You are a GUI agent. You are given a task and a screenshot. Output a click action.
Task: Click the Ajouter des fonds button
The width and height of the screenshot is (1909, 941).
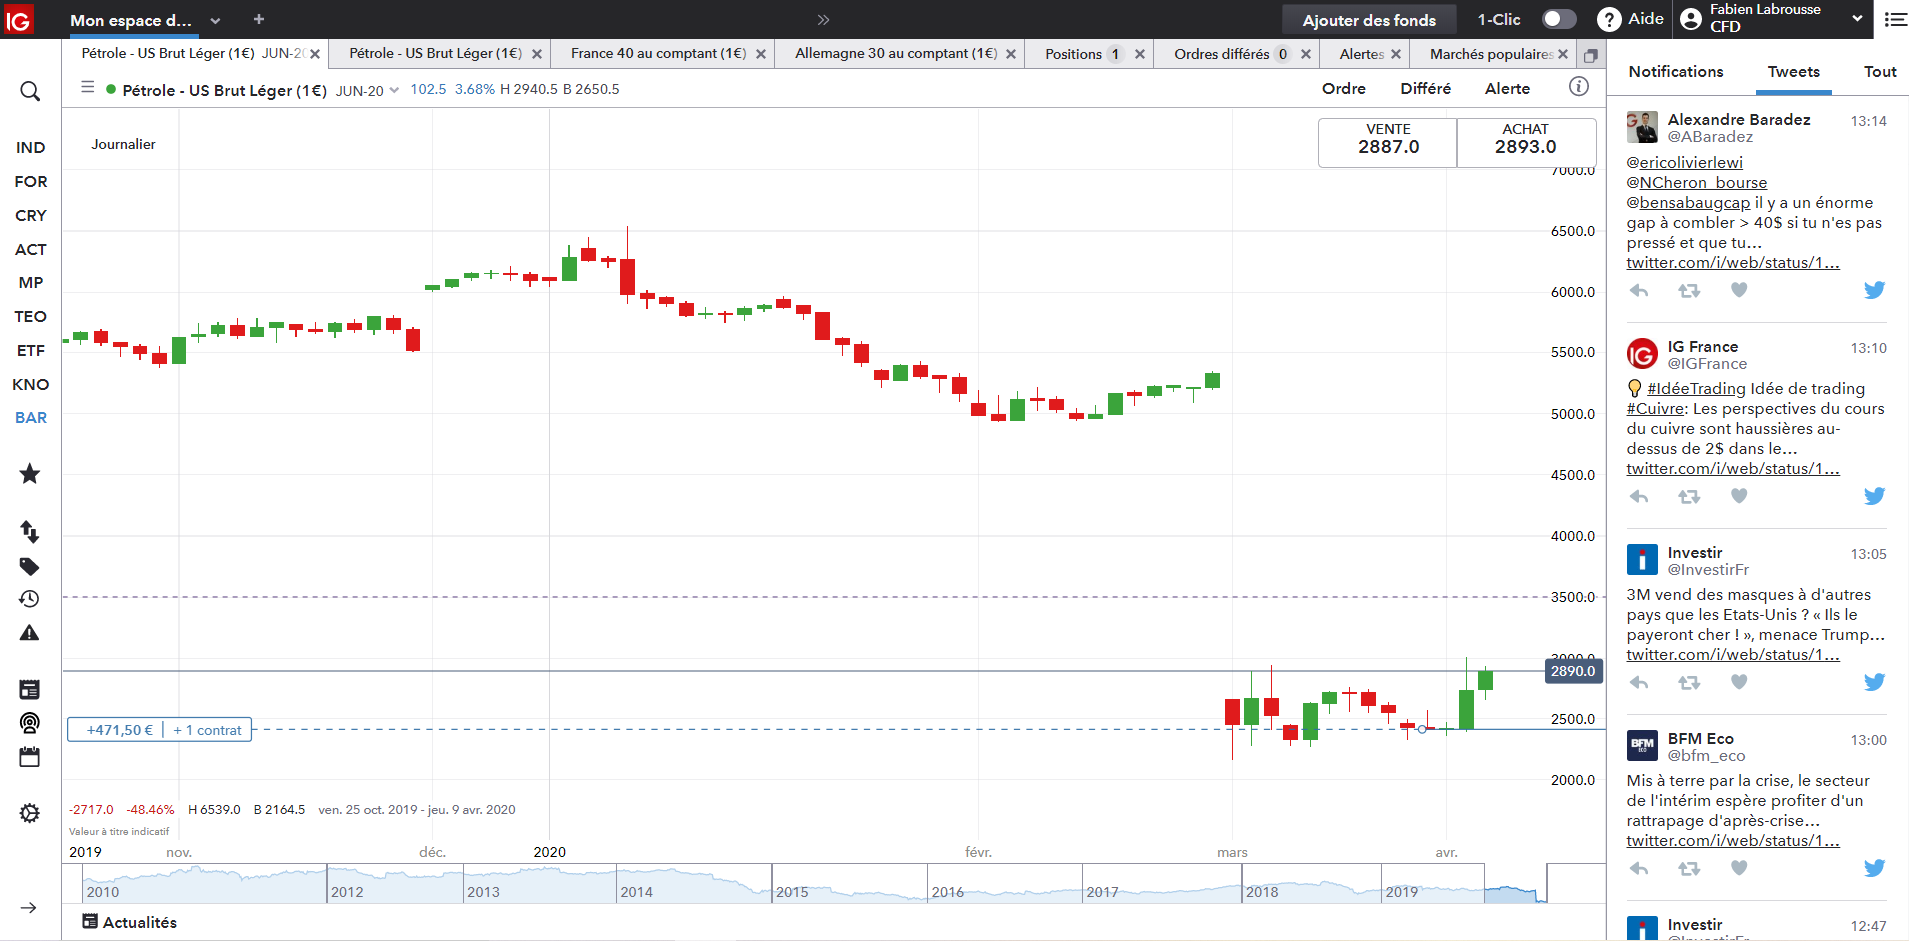coord(1369,20)
